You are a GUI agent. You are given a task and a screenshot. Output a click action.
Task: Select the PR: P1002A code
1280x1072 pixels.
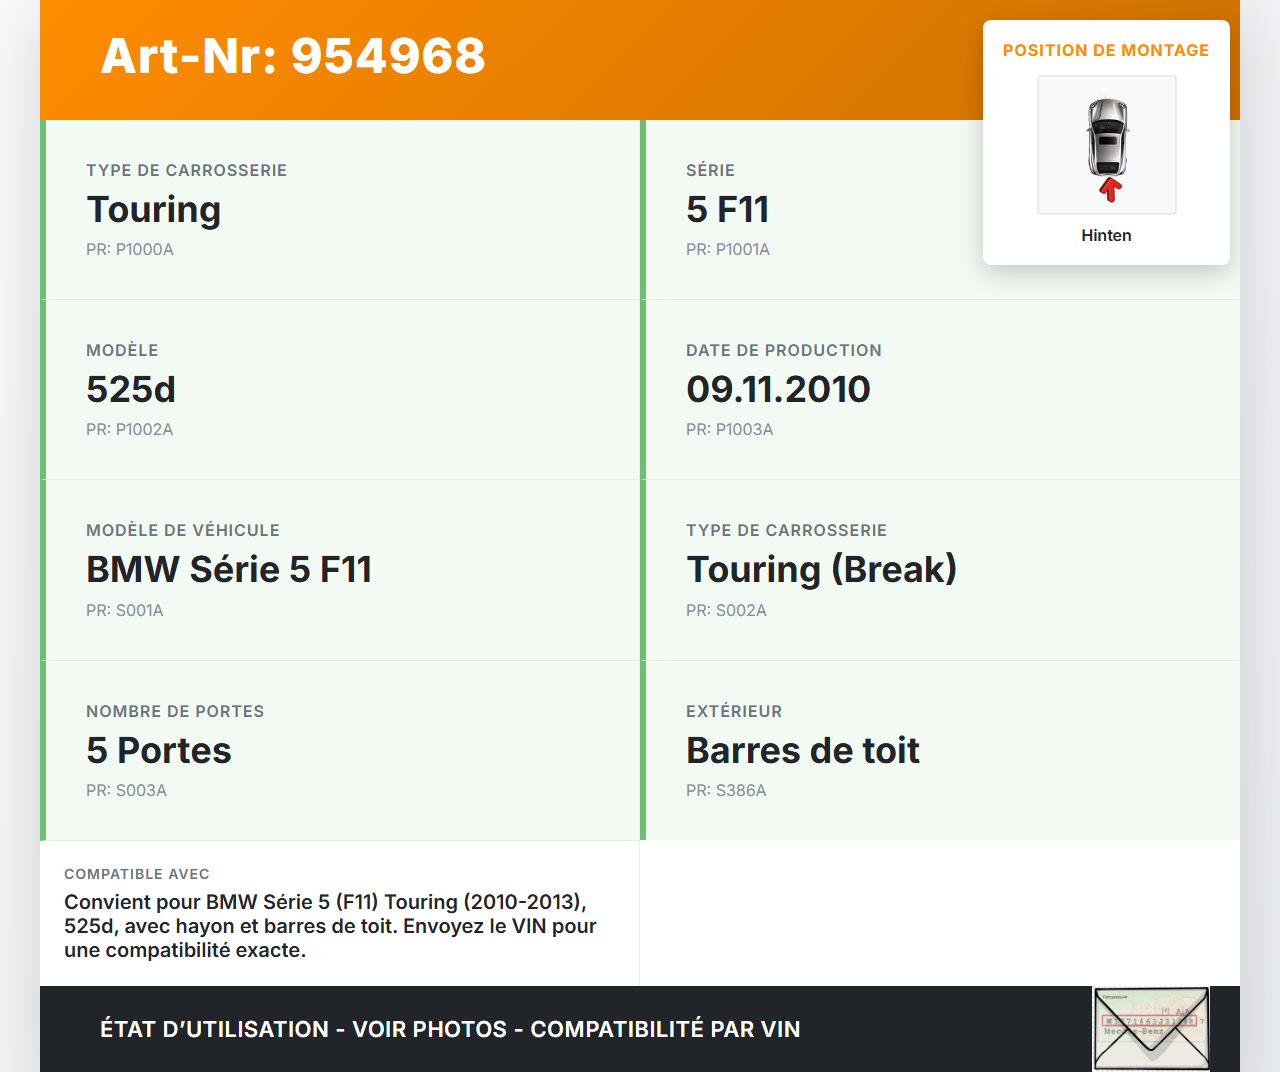coord(130,429)
